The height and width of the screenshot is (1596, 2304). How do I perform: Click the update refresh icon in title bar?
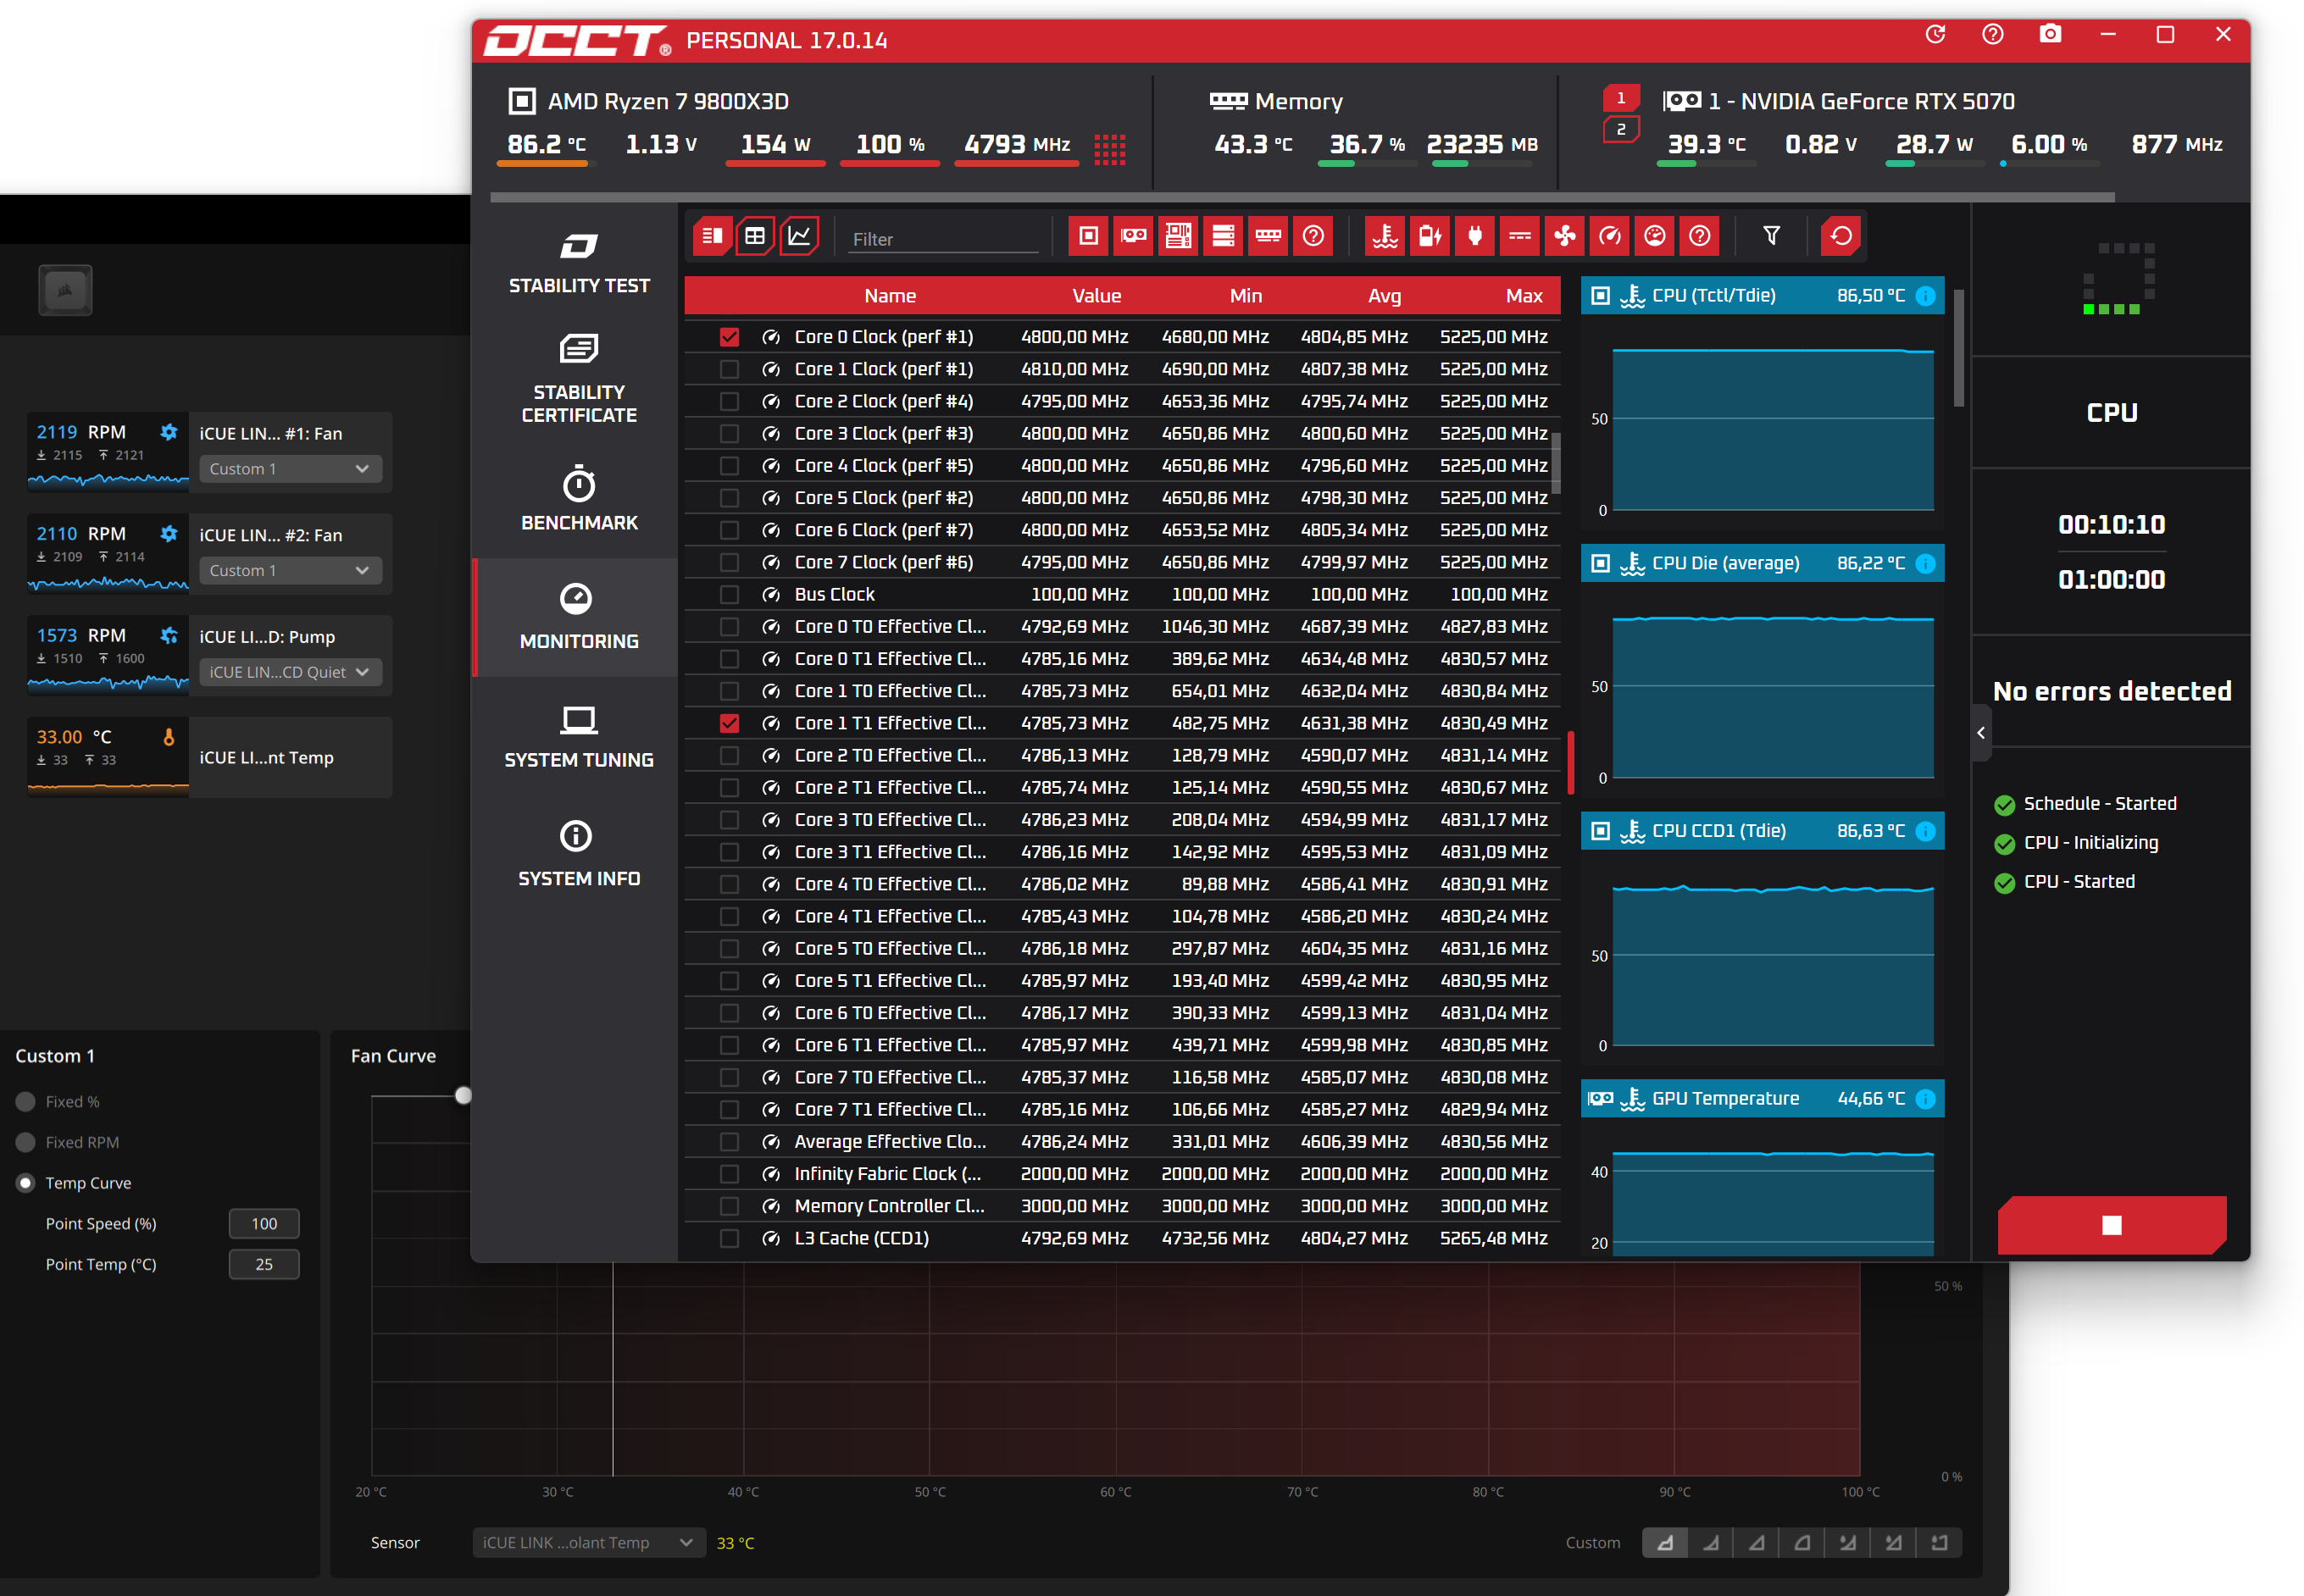point(1935,35)
